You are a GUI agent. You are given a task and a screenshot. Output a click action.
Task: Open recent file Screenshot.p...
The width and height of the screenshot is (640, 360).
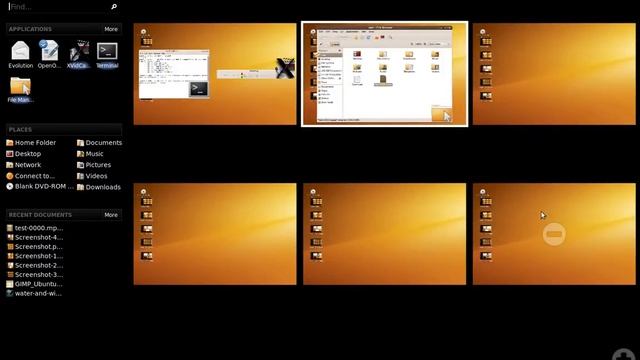point(35,247)
